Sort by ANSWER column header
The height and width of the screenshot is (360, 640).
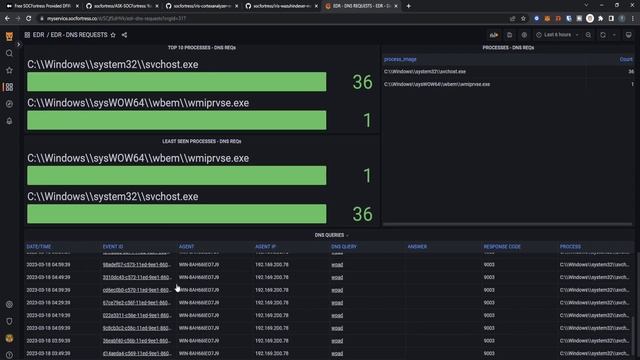click(x=417, y=247)
